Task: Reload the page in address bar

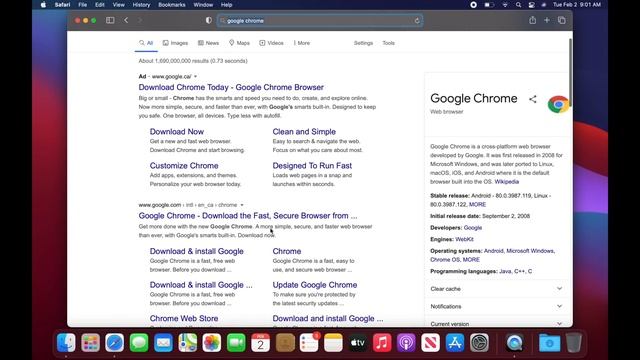Action: point(417,21)
